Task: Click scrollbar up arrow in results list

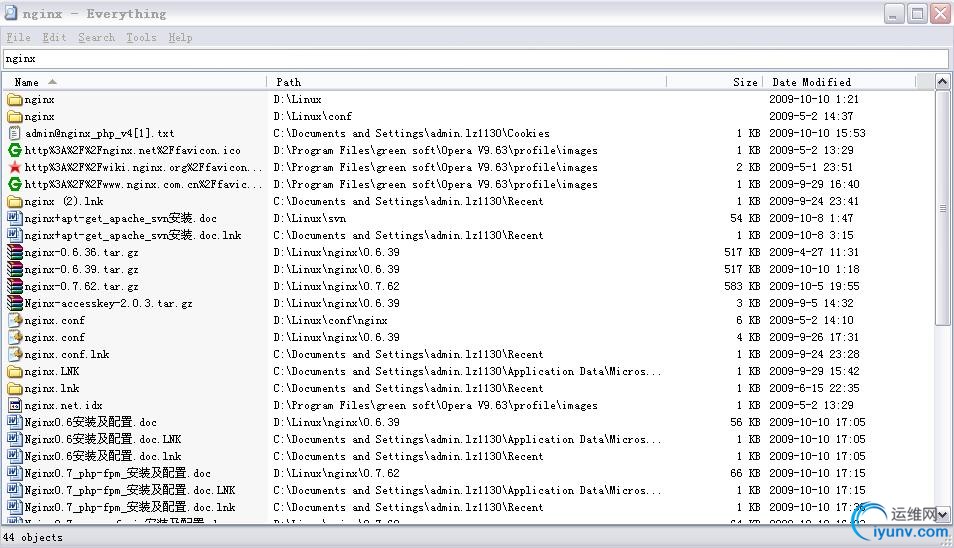Action: coord(942,82)
